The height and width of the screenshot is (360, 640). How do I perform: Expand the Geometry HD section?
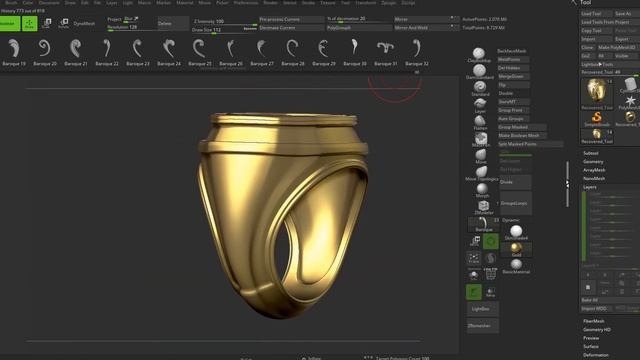click(597, 329)
